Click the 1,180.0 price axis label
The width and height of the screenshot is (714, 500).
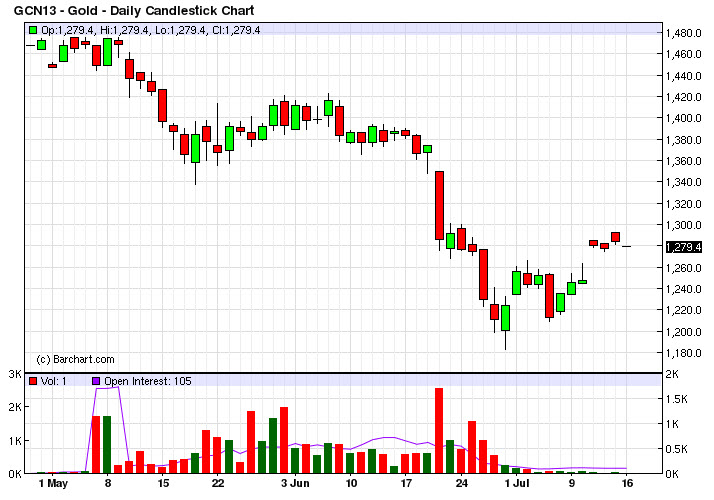tap(683, 353)
